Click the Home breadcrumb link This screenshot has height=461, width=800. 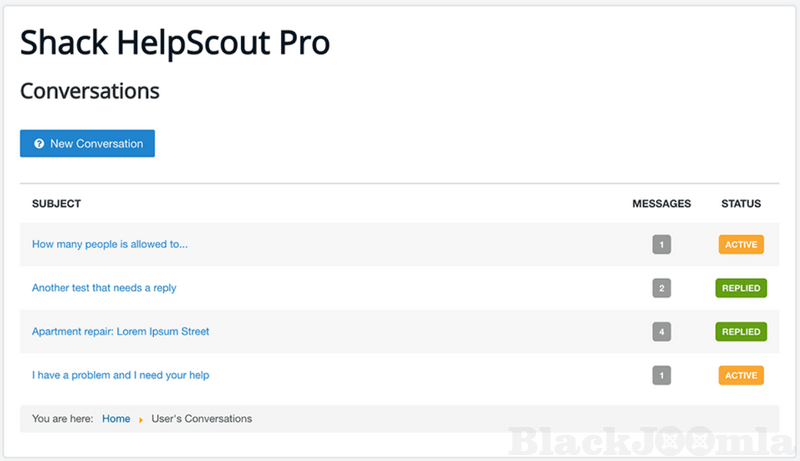coord(116,419)
